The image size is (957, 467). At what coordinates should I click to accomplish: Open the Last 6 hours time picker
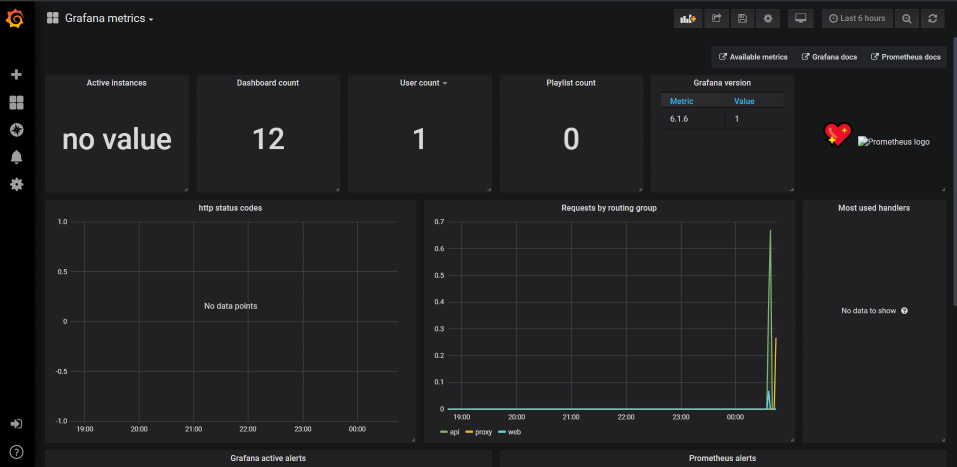[x=858, y=18]
